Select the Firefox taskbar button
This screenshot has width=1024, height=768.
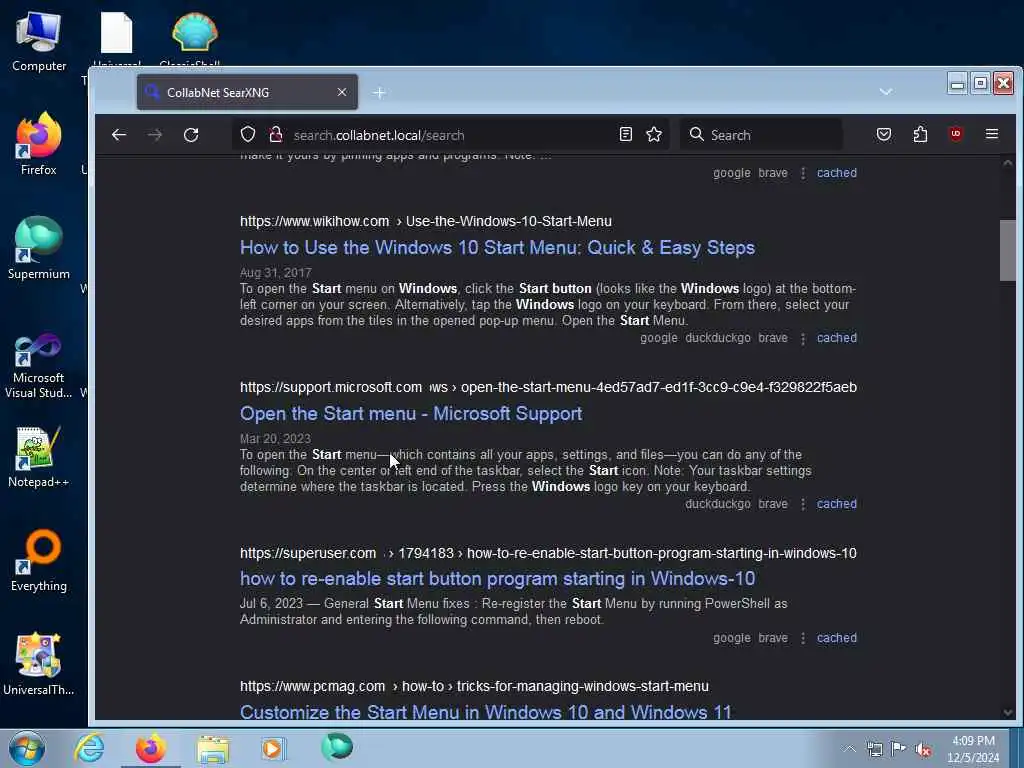pyautogui.click(x=151, y=748)
